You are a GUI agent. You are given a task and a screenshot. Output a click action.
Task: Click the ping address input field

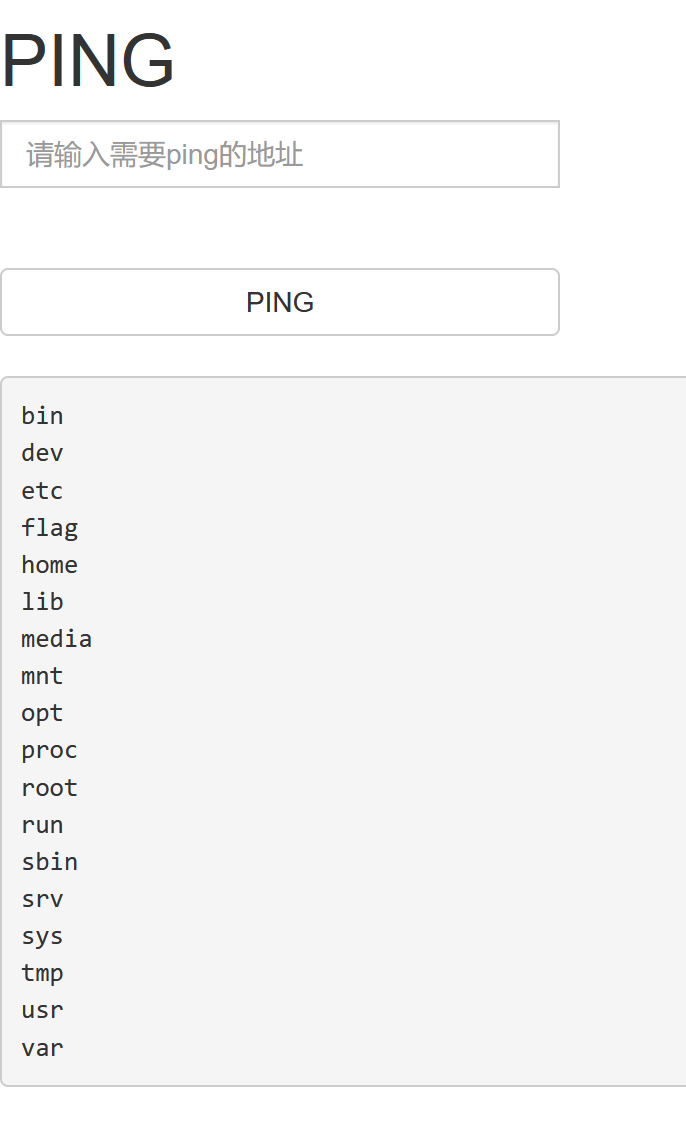click(x=280, y=154)
